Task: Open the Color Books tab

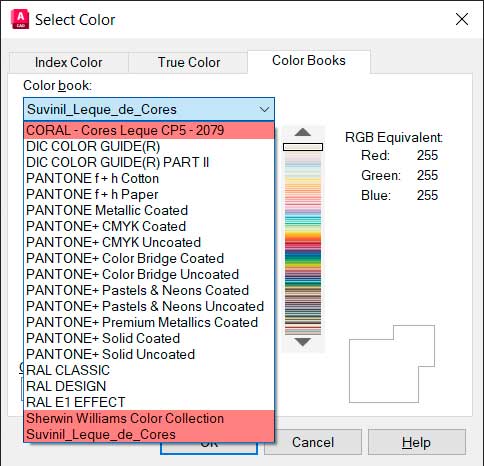Action: coord(309,61)
